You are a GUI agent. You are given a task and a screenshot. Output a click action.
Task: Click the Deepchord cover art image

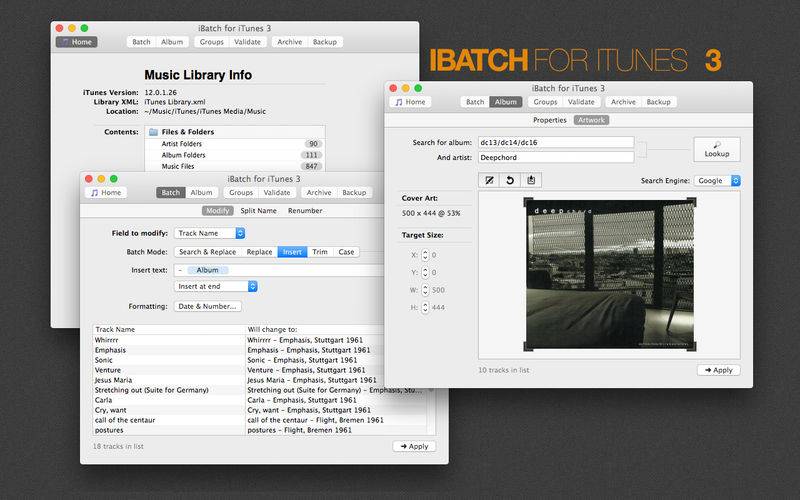click(610, 274)
